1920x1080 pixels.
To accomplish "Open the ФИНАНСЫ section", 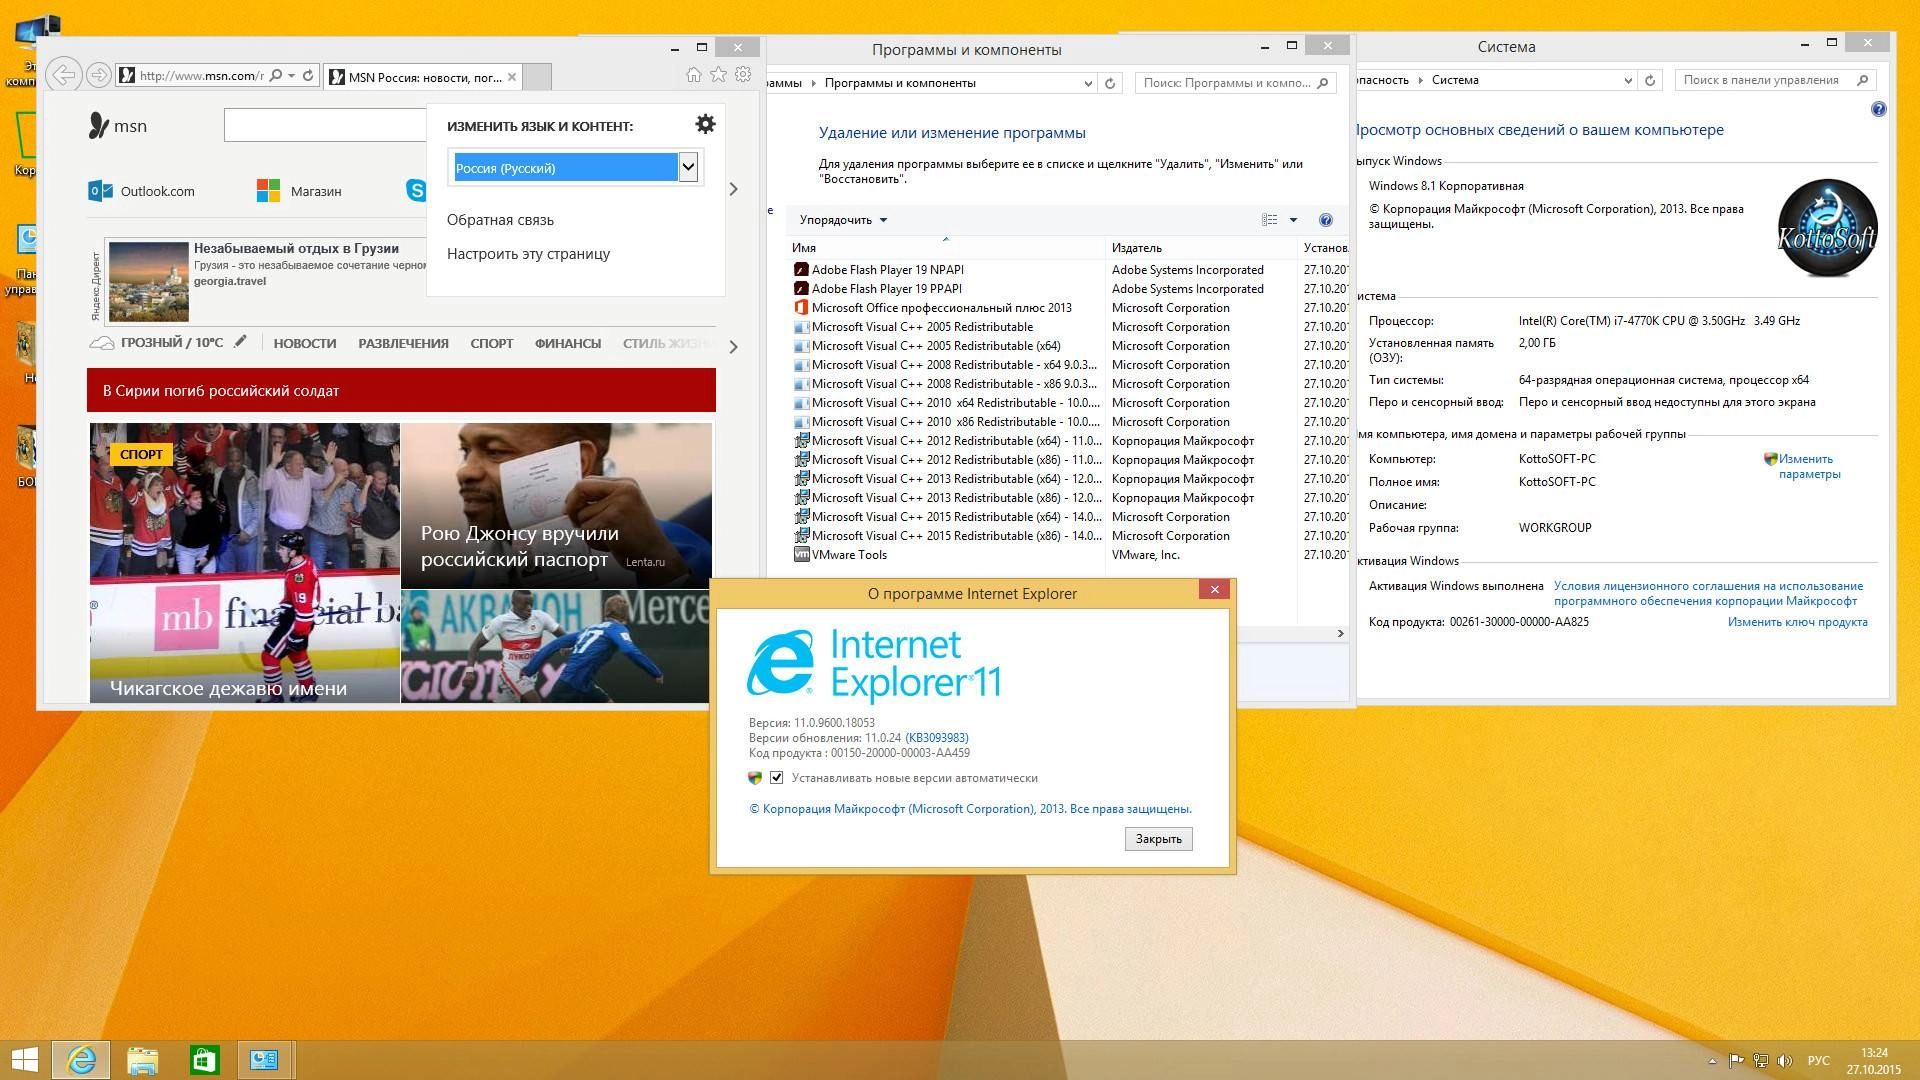I will pos(568,343).
